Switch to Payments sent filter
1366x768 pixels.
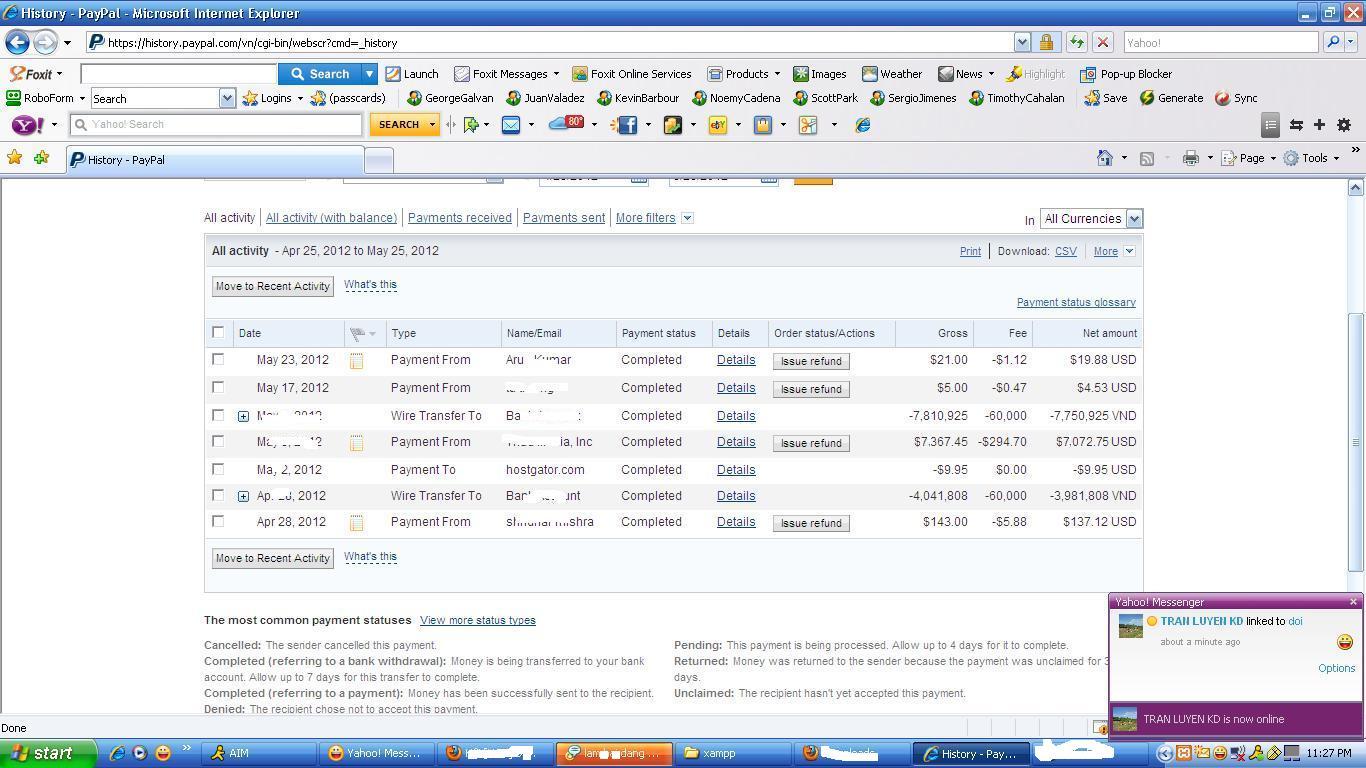click(564, 218)
